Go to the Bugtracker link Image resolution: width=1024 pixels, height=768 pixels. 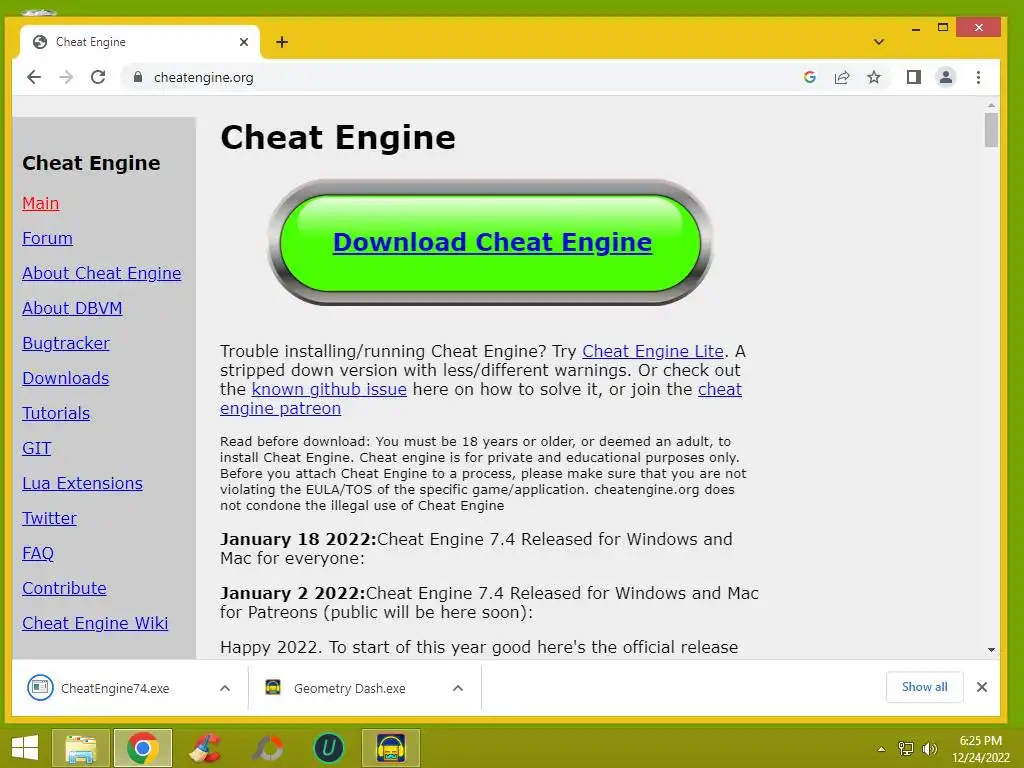pos(66,343)
